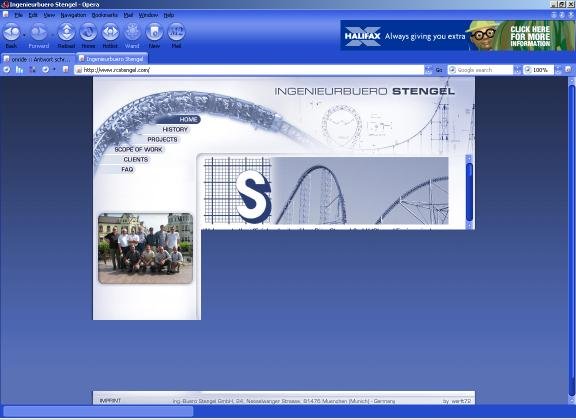Click in the Google search field
This screenshot has width=576, height=420.
coord(481,70)
